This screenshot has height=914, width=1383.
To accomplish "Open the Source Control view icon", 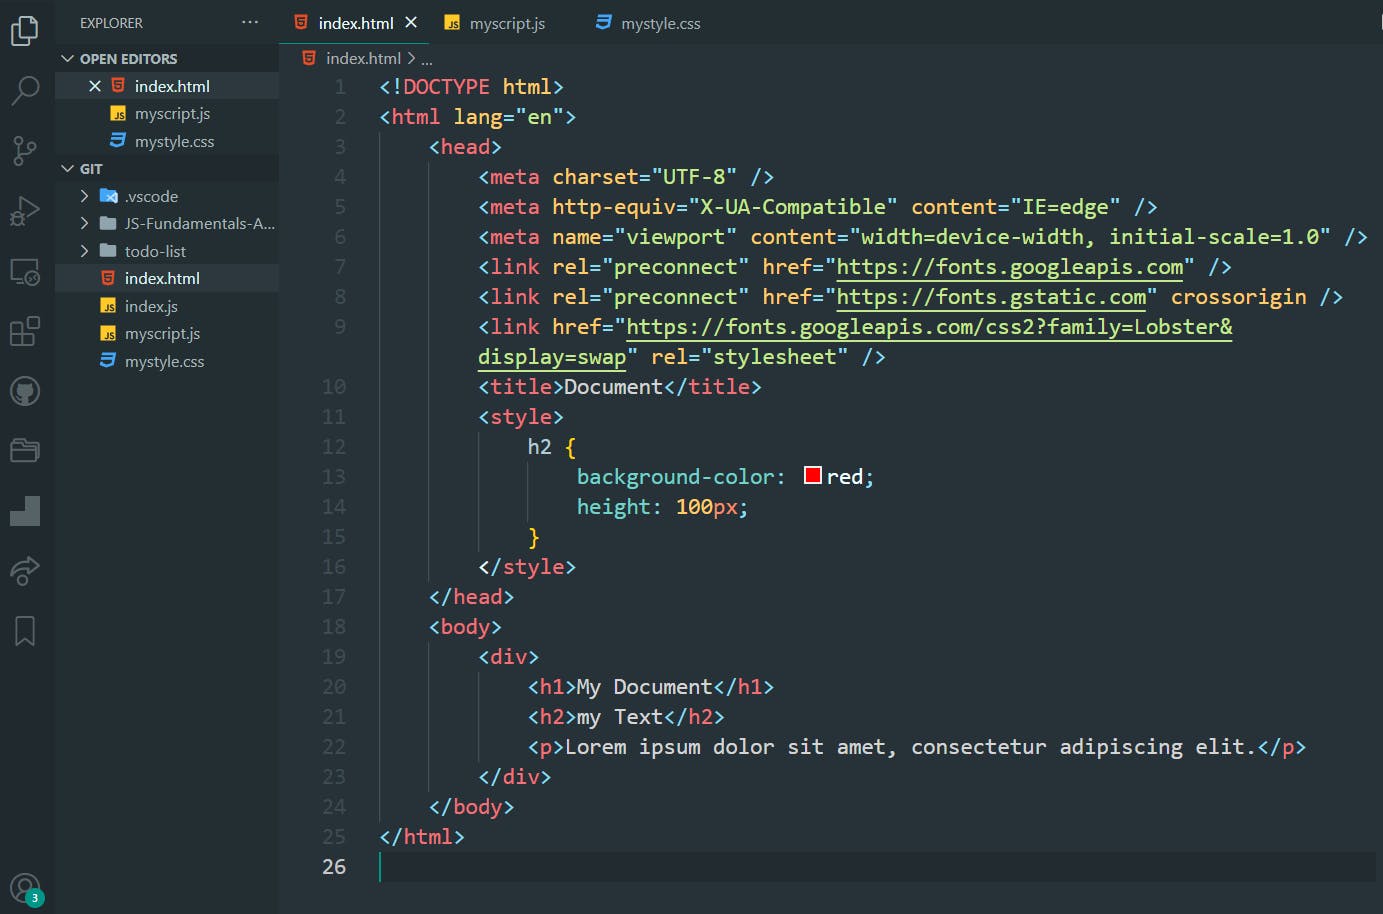I will point(24,151).
